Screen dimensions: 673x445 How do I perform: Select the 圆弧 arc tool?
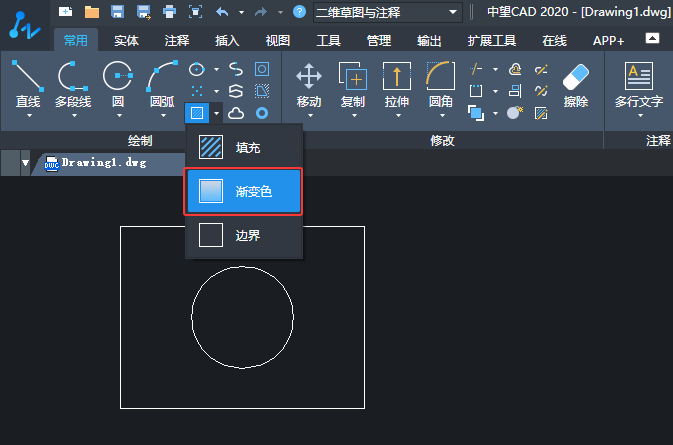(162, 84)
